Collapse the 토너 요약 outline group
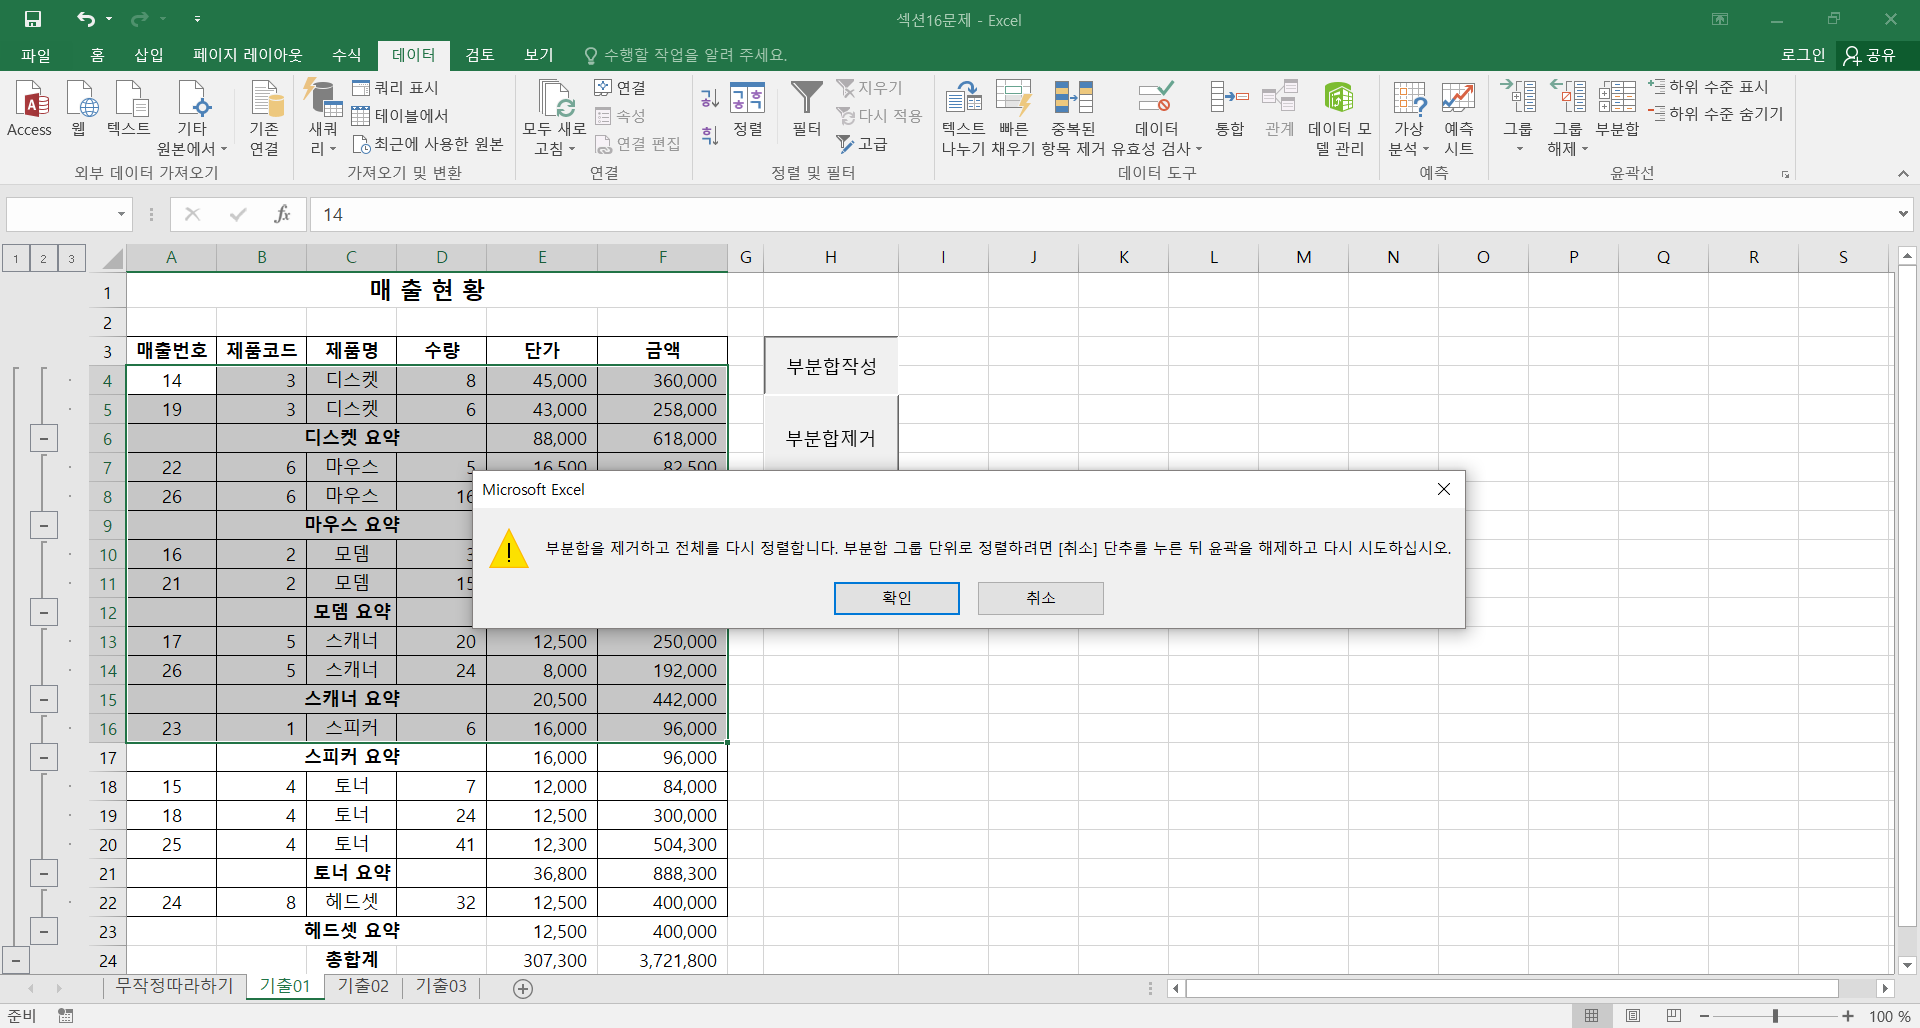This screenshot has width=1920, height=1028. (43, 873)
